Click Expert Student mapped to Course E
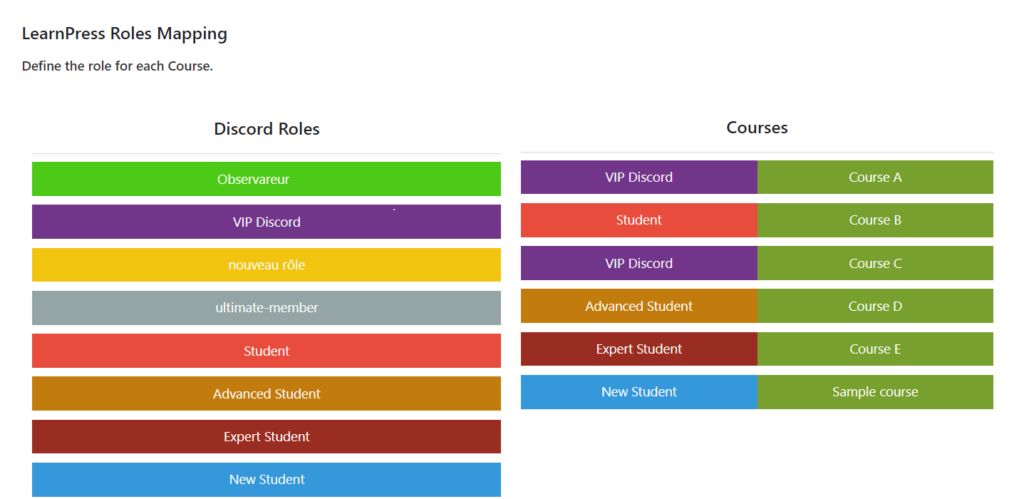The width and height of the screenshot is (1024, 499). 639,349
